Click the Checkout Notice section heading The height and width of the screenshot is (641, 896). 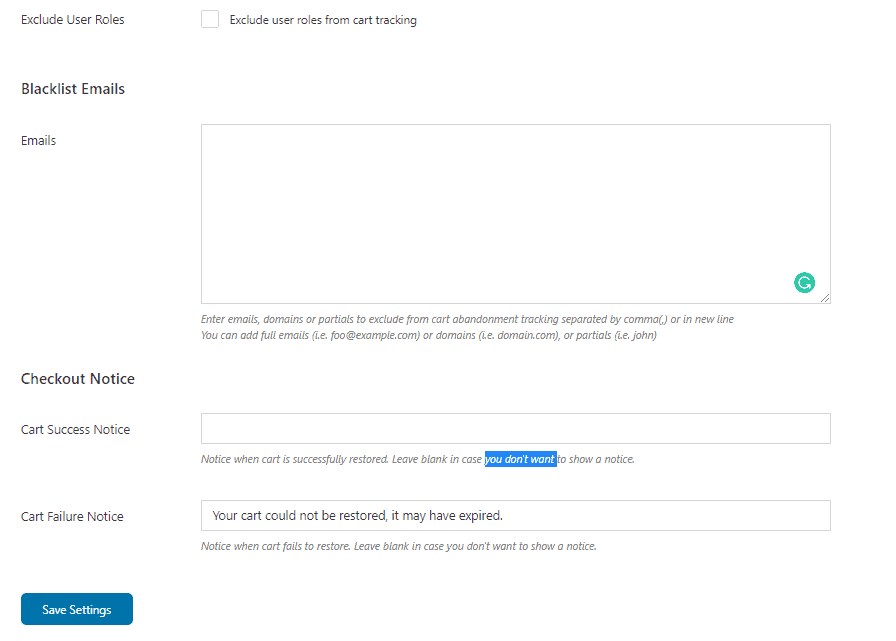tap(78, 379)
